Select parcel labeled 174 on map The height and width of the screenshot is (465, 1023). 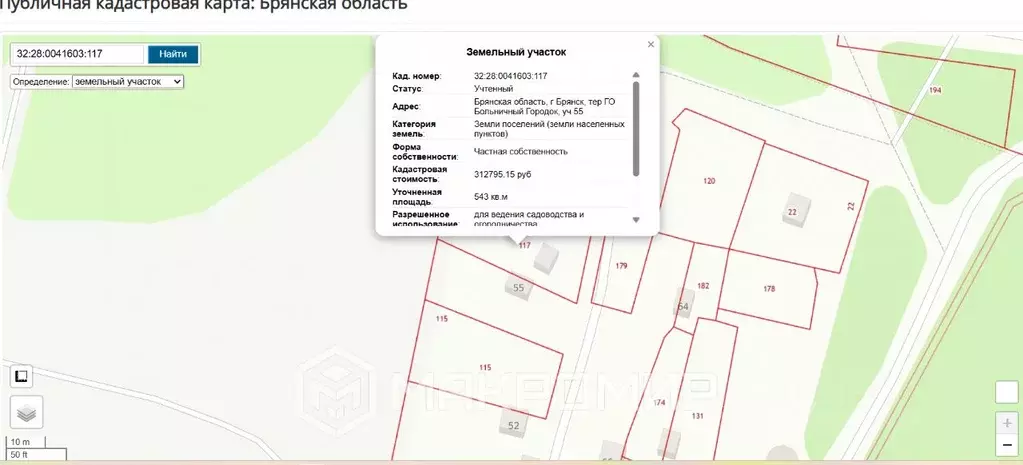pyautogui.click(x=659, y=402)
